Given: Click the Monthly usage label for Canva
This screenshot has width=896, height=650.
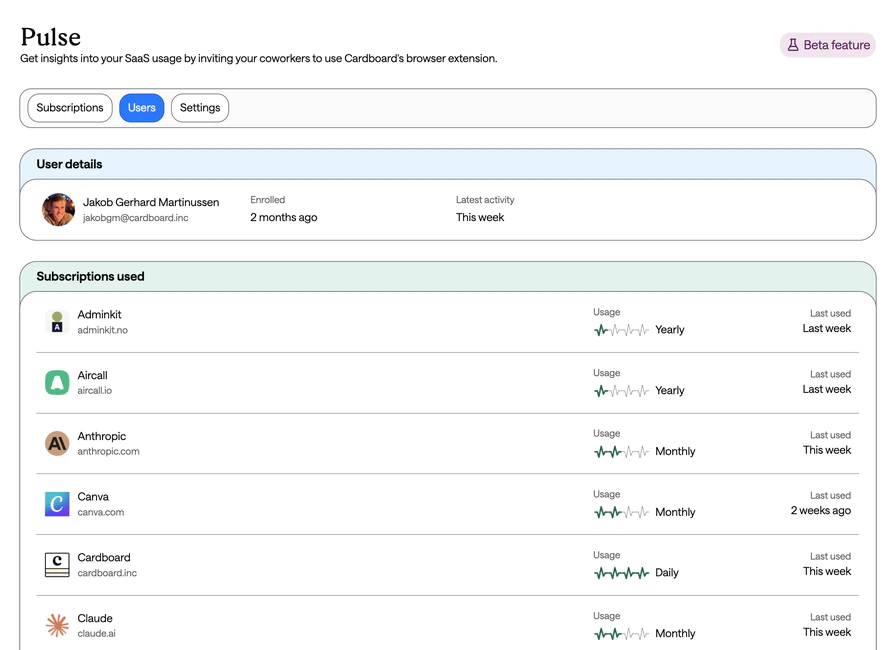Looking at the screenshot, I should tap(675, 512).
